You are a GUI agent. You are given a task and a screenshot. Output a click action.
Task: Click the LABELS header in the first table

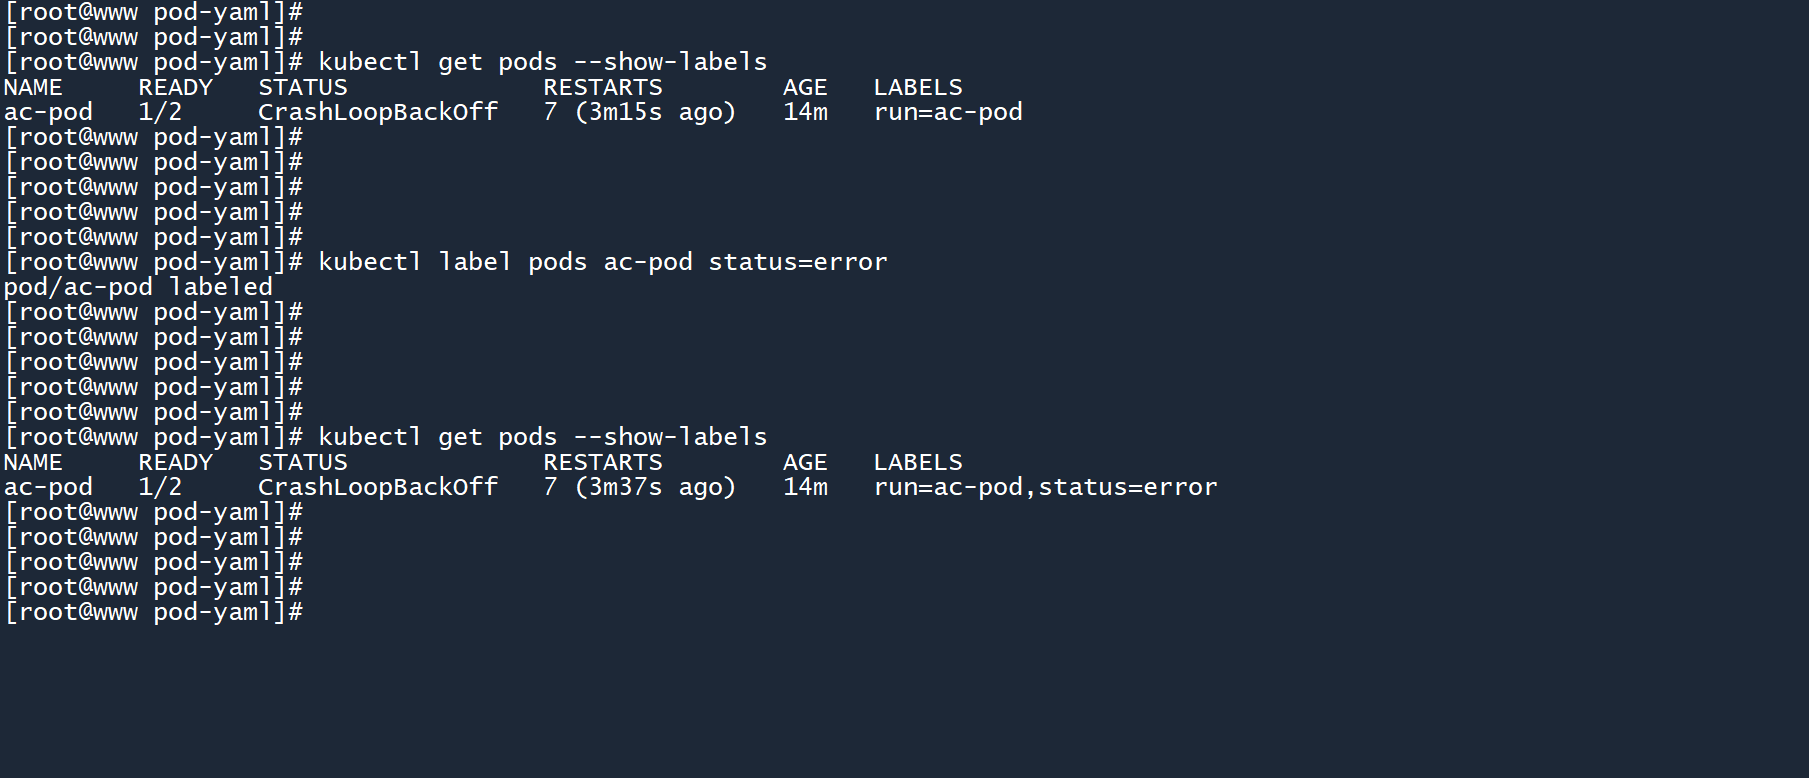[x=917, y=88]
